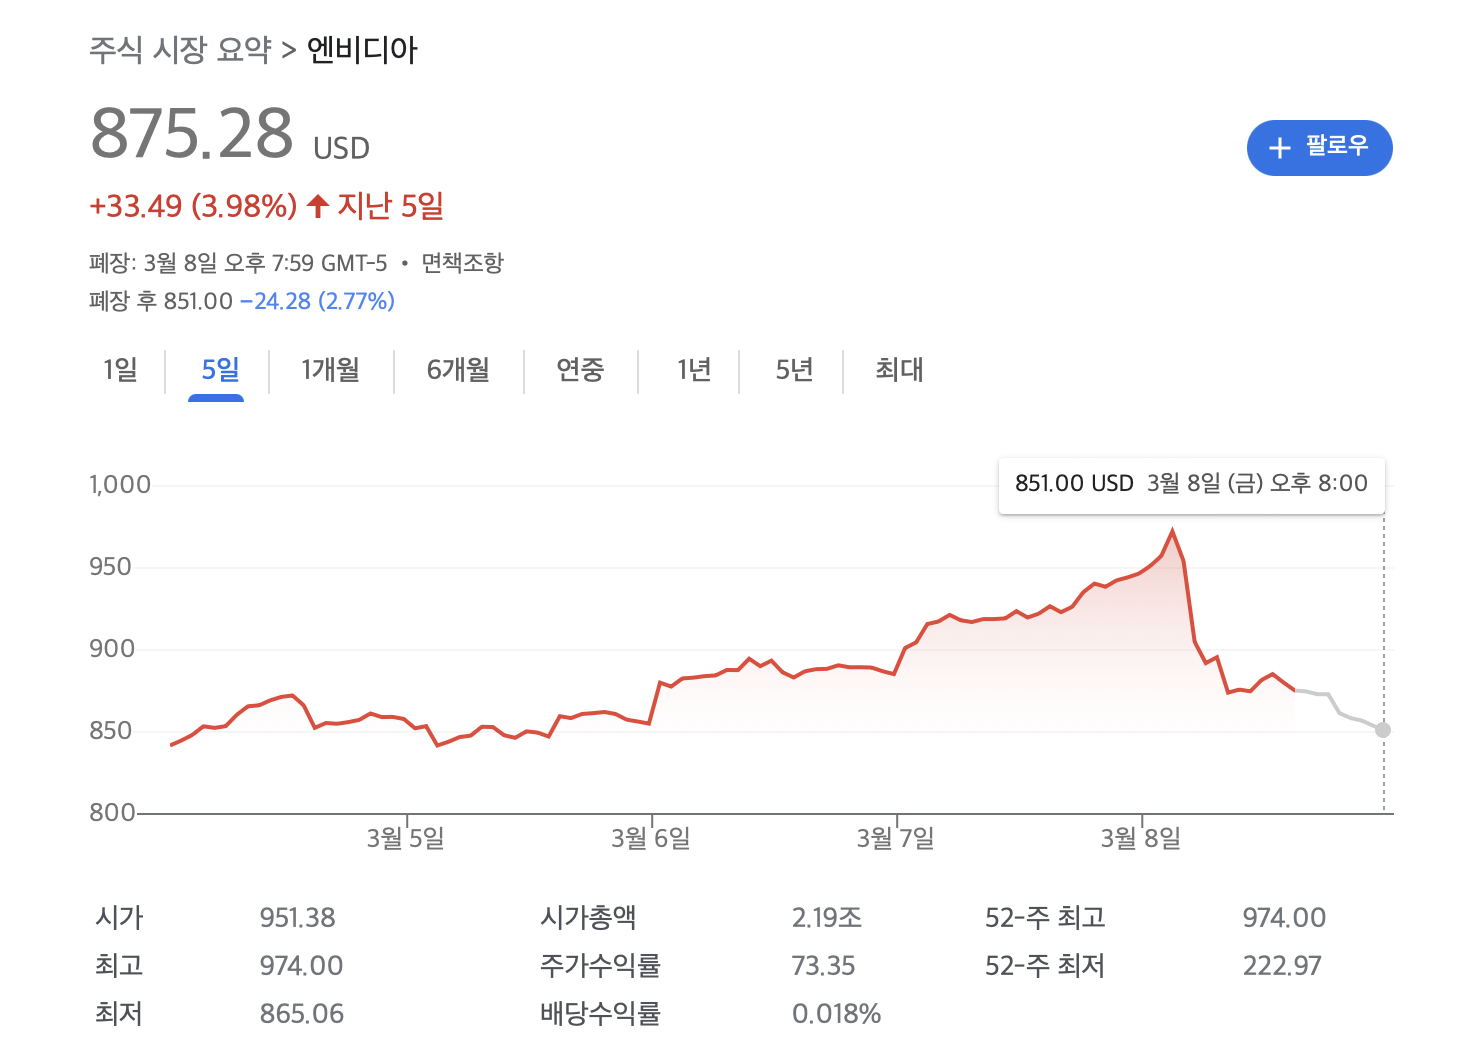This screenshot has width=1458, height=1058.
Task: Click the 주가수익률 value 73.35
Action: [x=823, y=966]
